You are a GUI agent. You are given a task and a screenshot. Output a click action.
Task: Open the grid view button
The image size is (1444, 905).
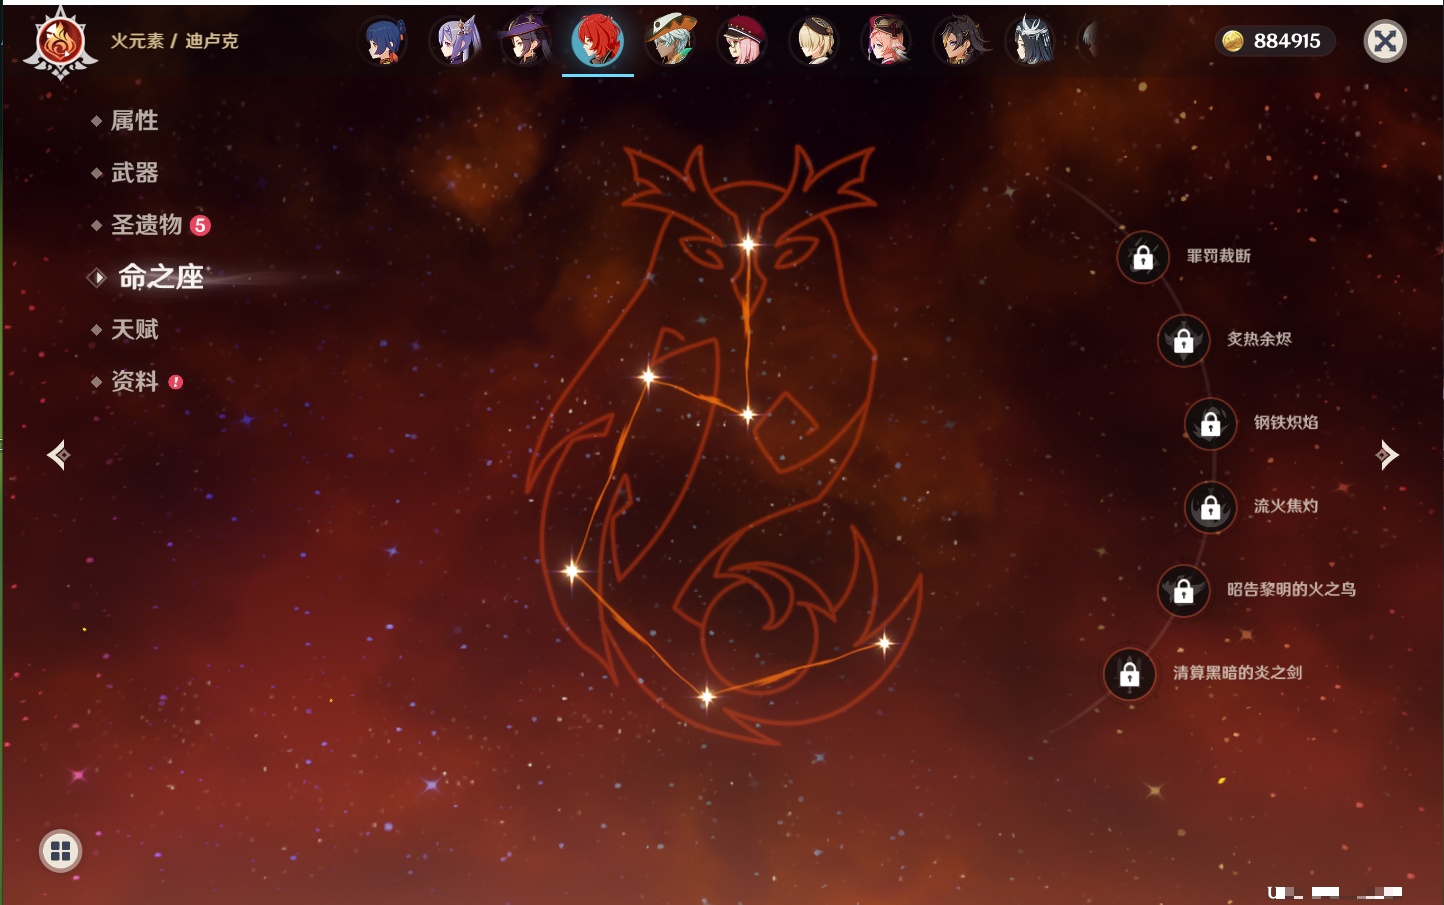[x=60, y=851]
